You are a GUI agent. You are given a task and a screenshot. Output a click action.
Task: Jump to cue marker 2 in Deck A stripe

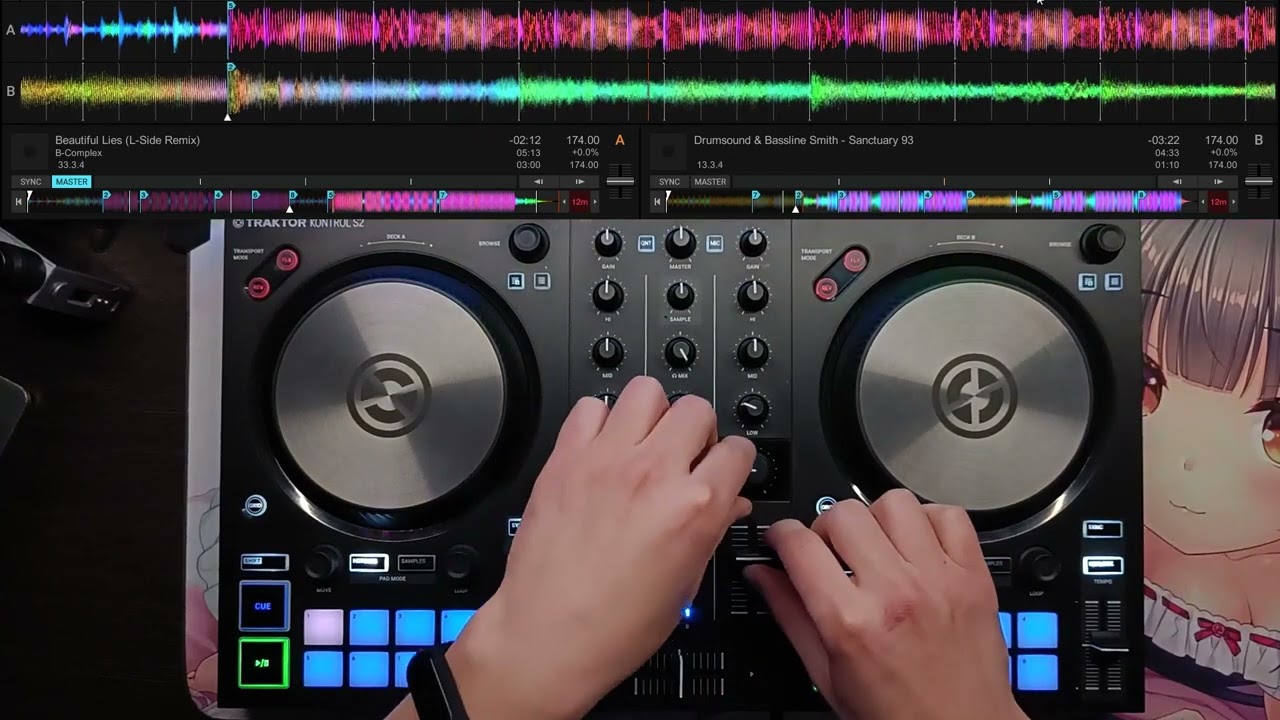point(106,195)
